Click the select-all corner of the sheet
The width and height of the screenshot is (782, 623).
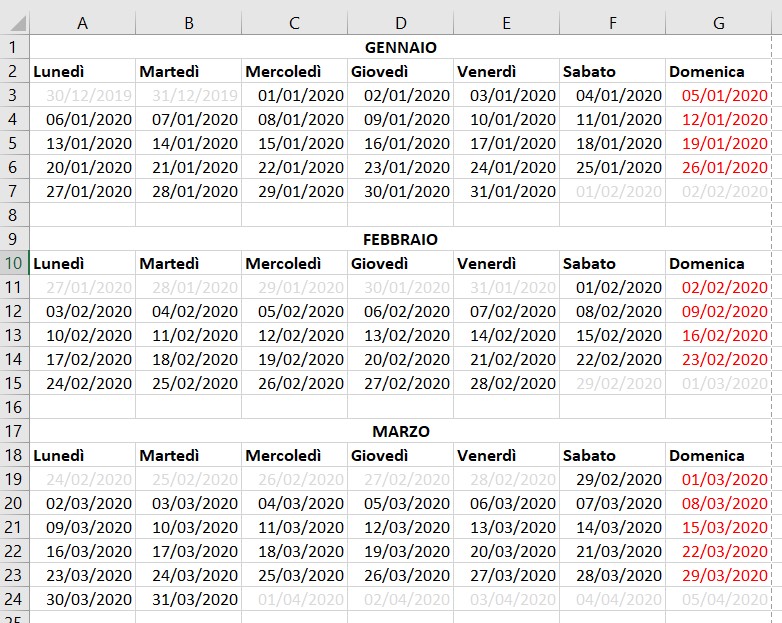pos(14,23)
